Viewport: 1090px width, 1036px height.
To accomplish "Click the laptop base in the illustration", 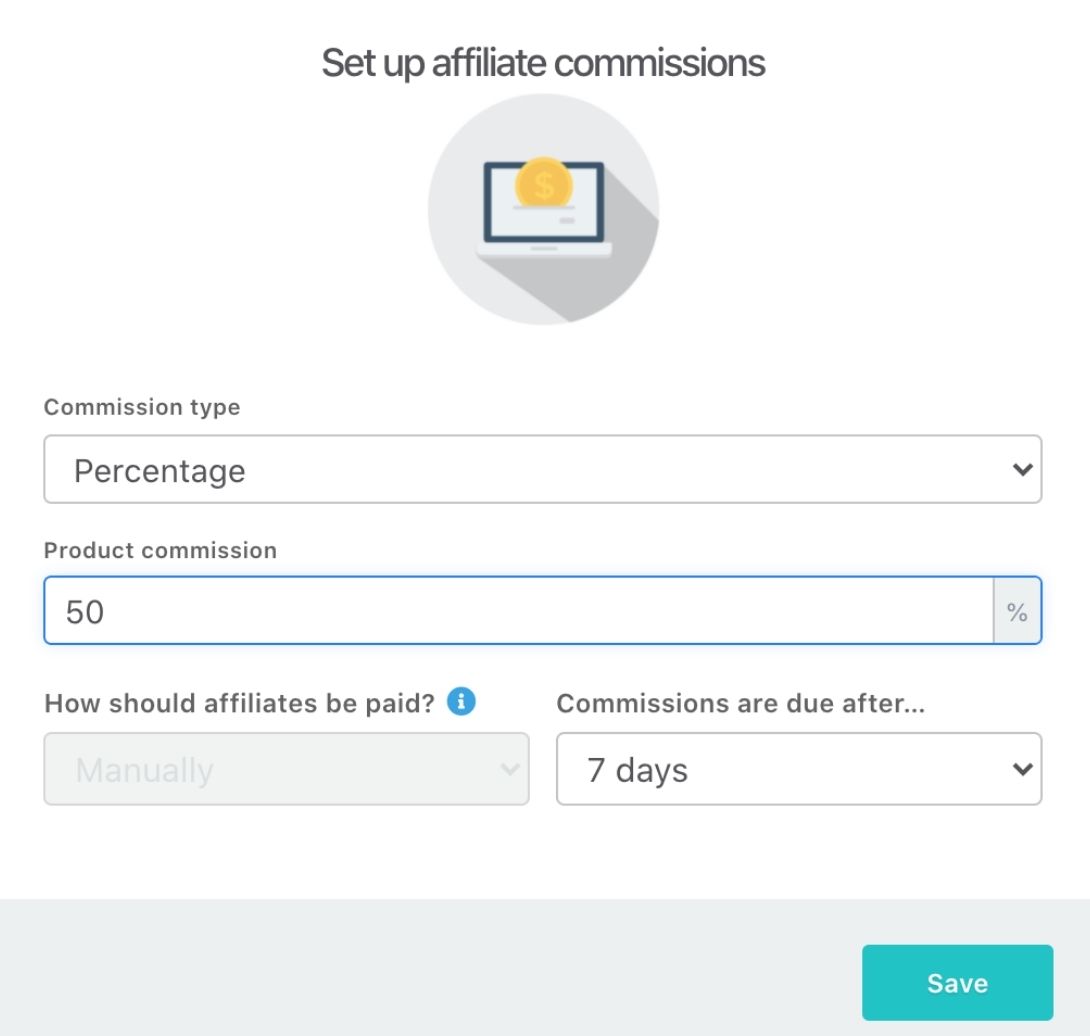I will 543,250.
